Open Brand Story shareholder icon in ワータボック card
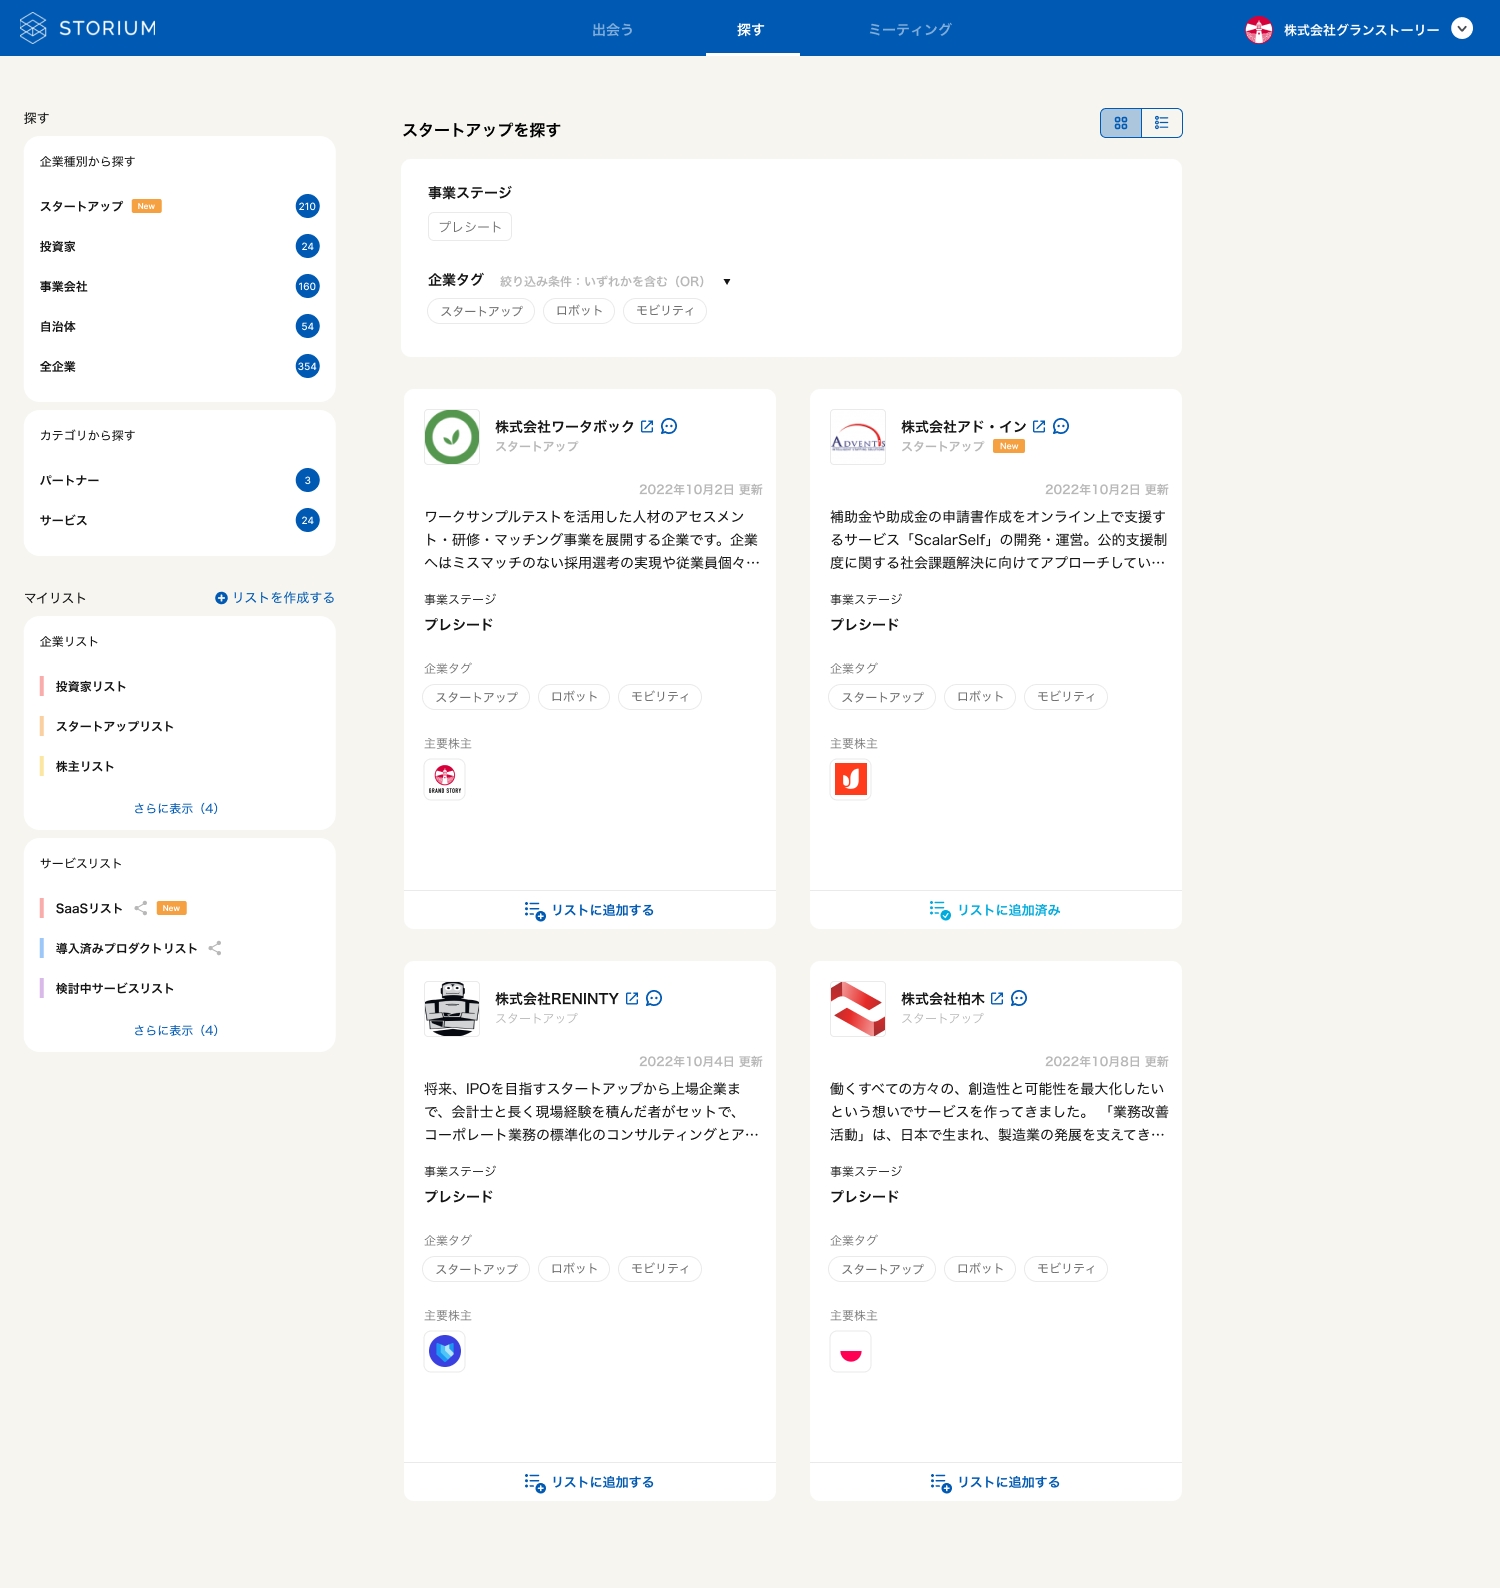The height and width of the screenshot is (1588, 1500). 445,779
